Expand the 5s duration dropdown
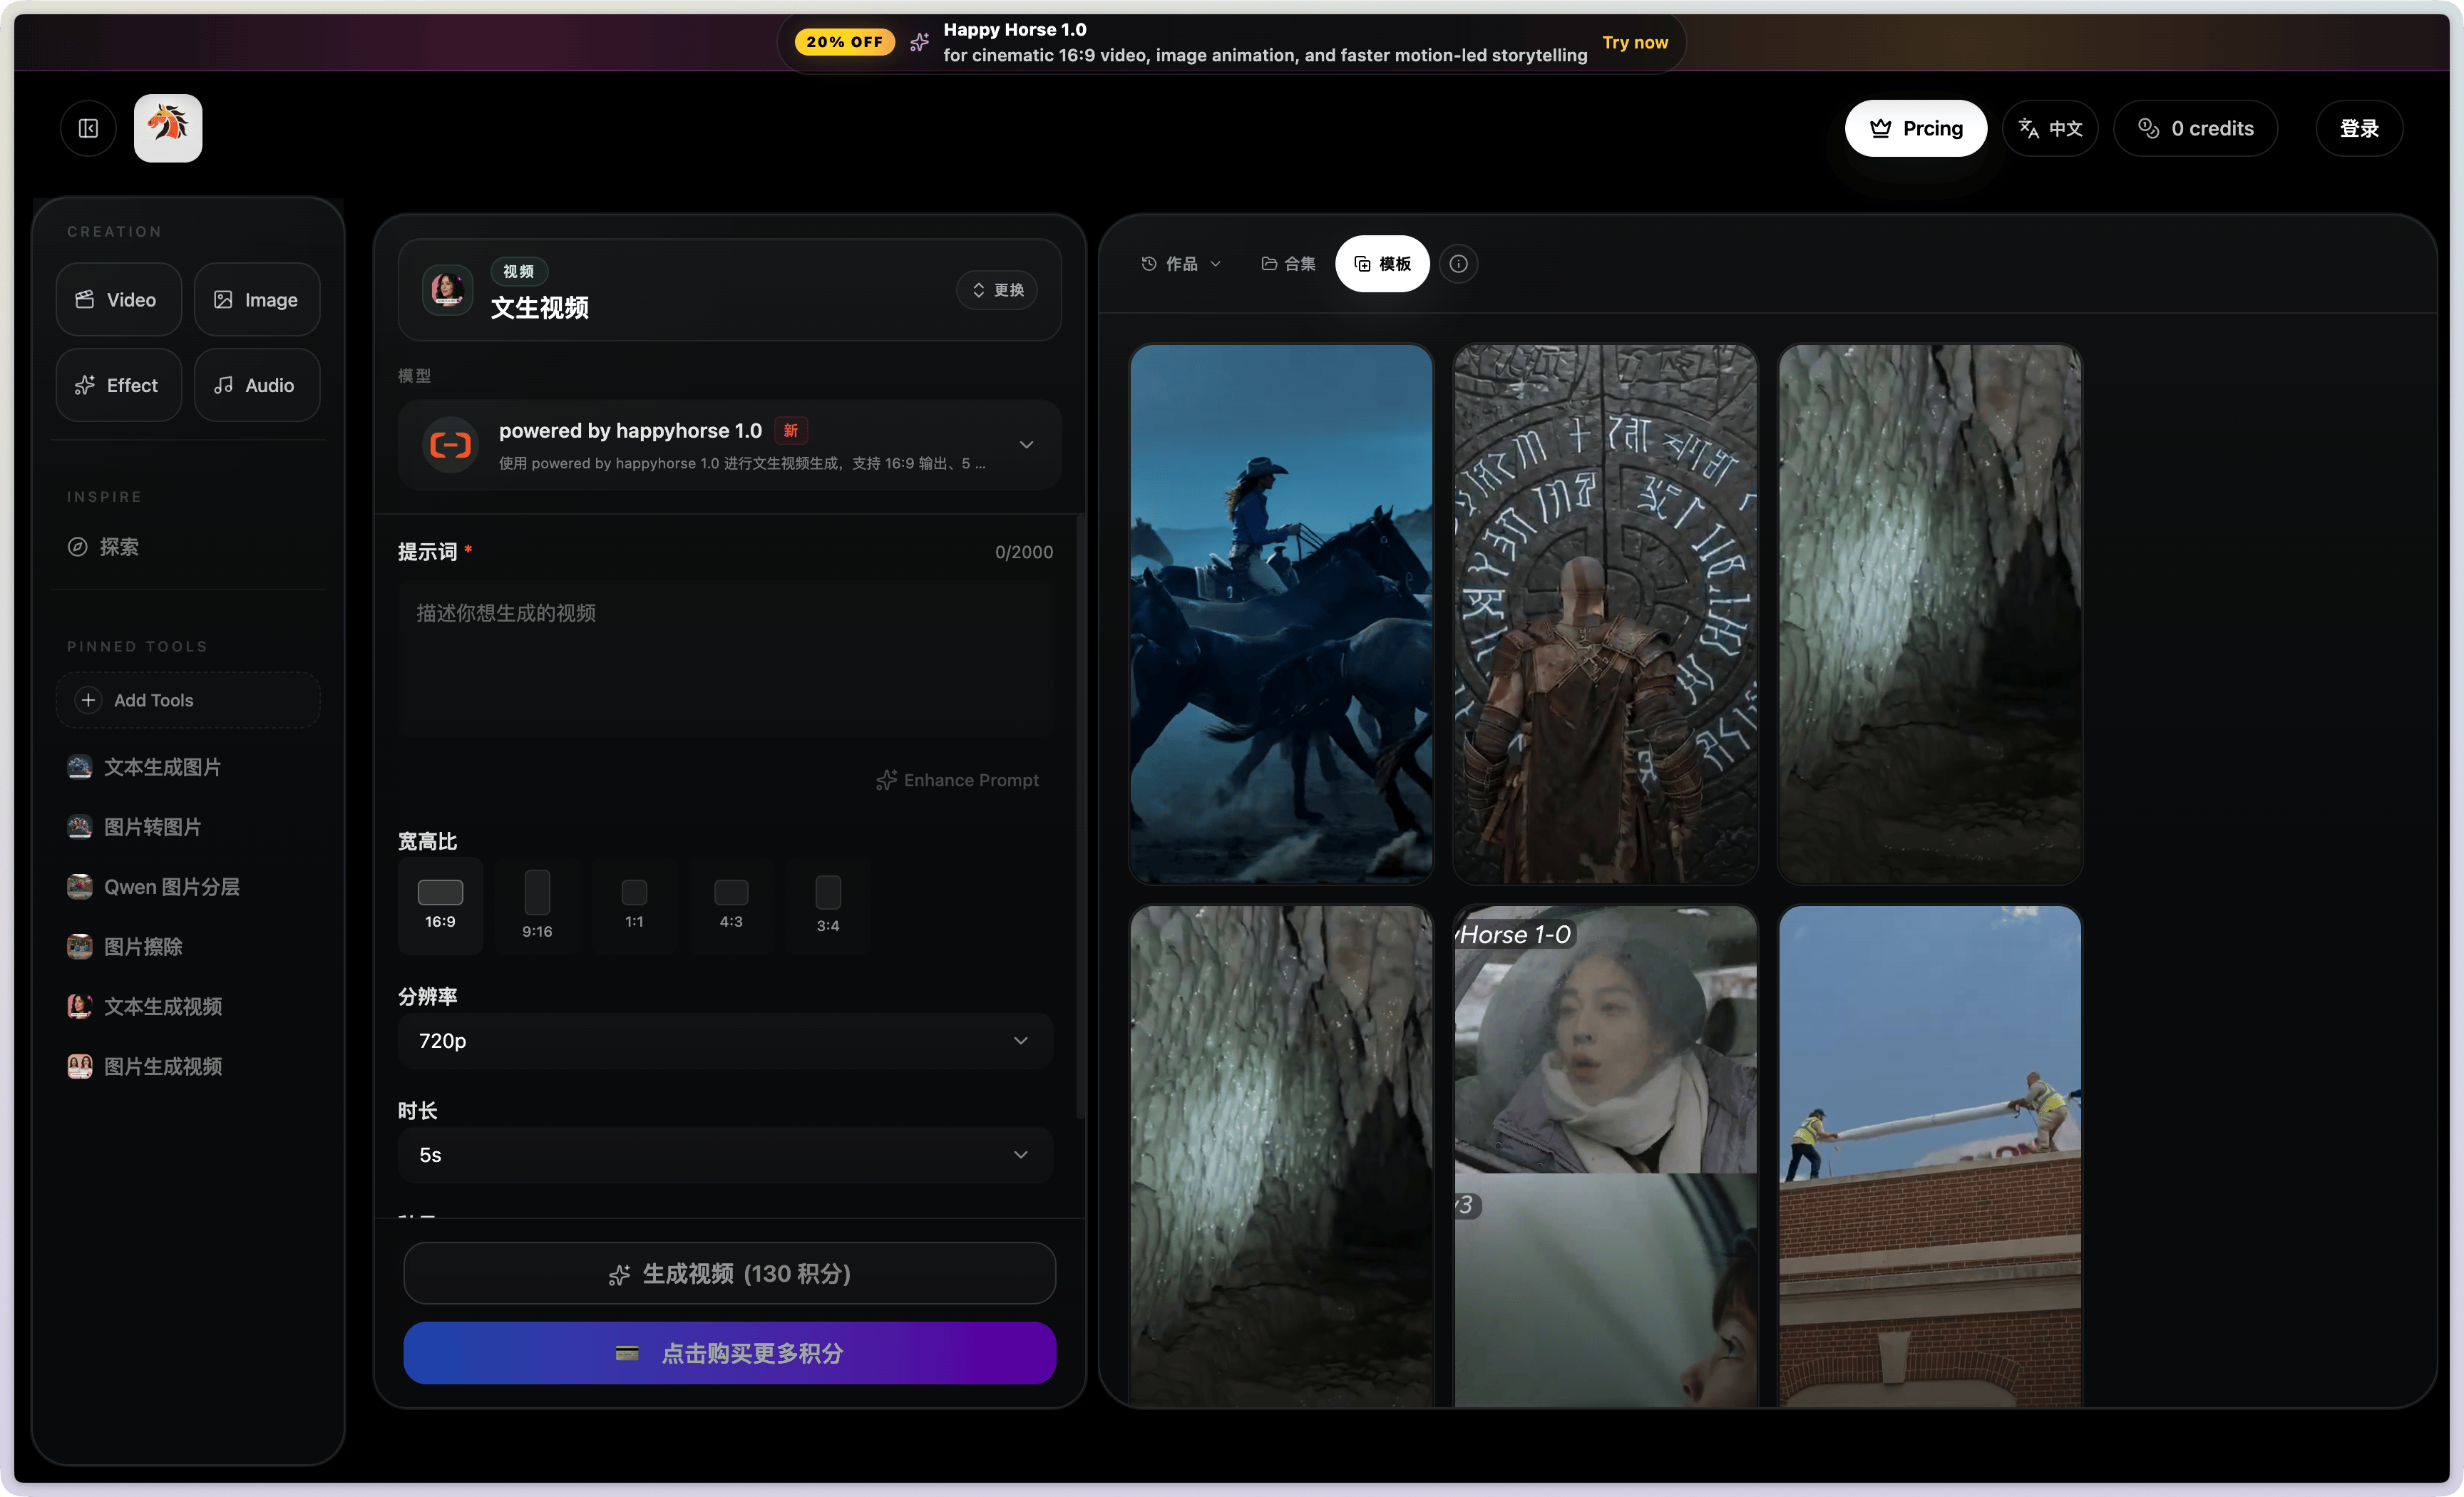The height and width of the screenshot is (1497, 2464). [x=725, y=1155]
